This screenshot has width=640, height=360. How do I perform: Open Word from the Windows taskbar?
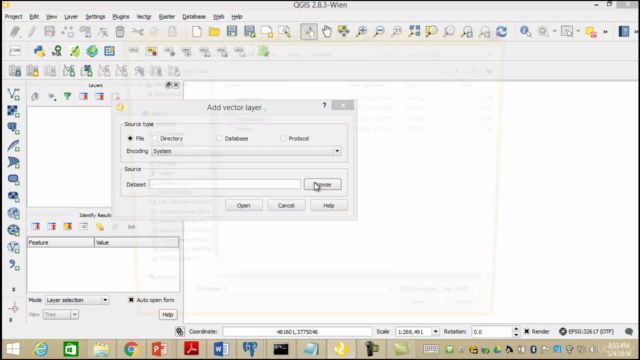tap(221, 349)
